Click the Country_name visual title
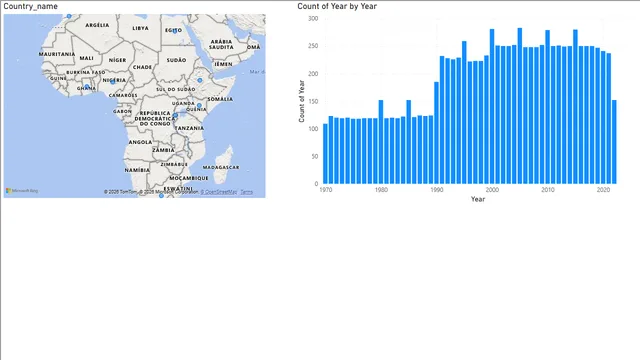 pyautogui.click(x=31, y=6)
